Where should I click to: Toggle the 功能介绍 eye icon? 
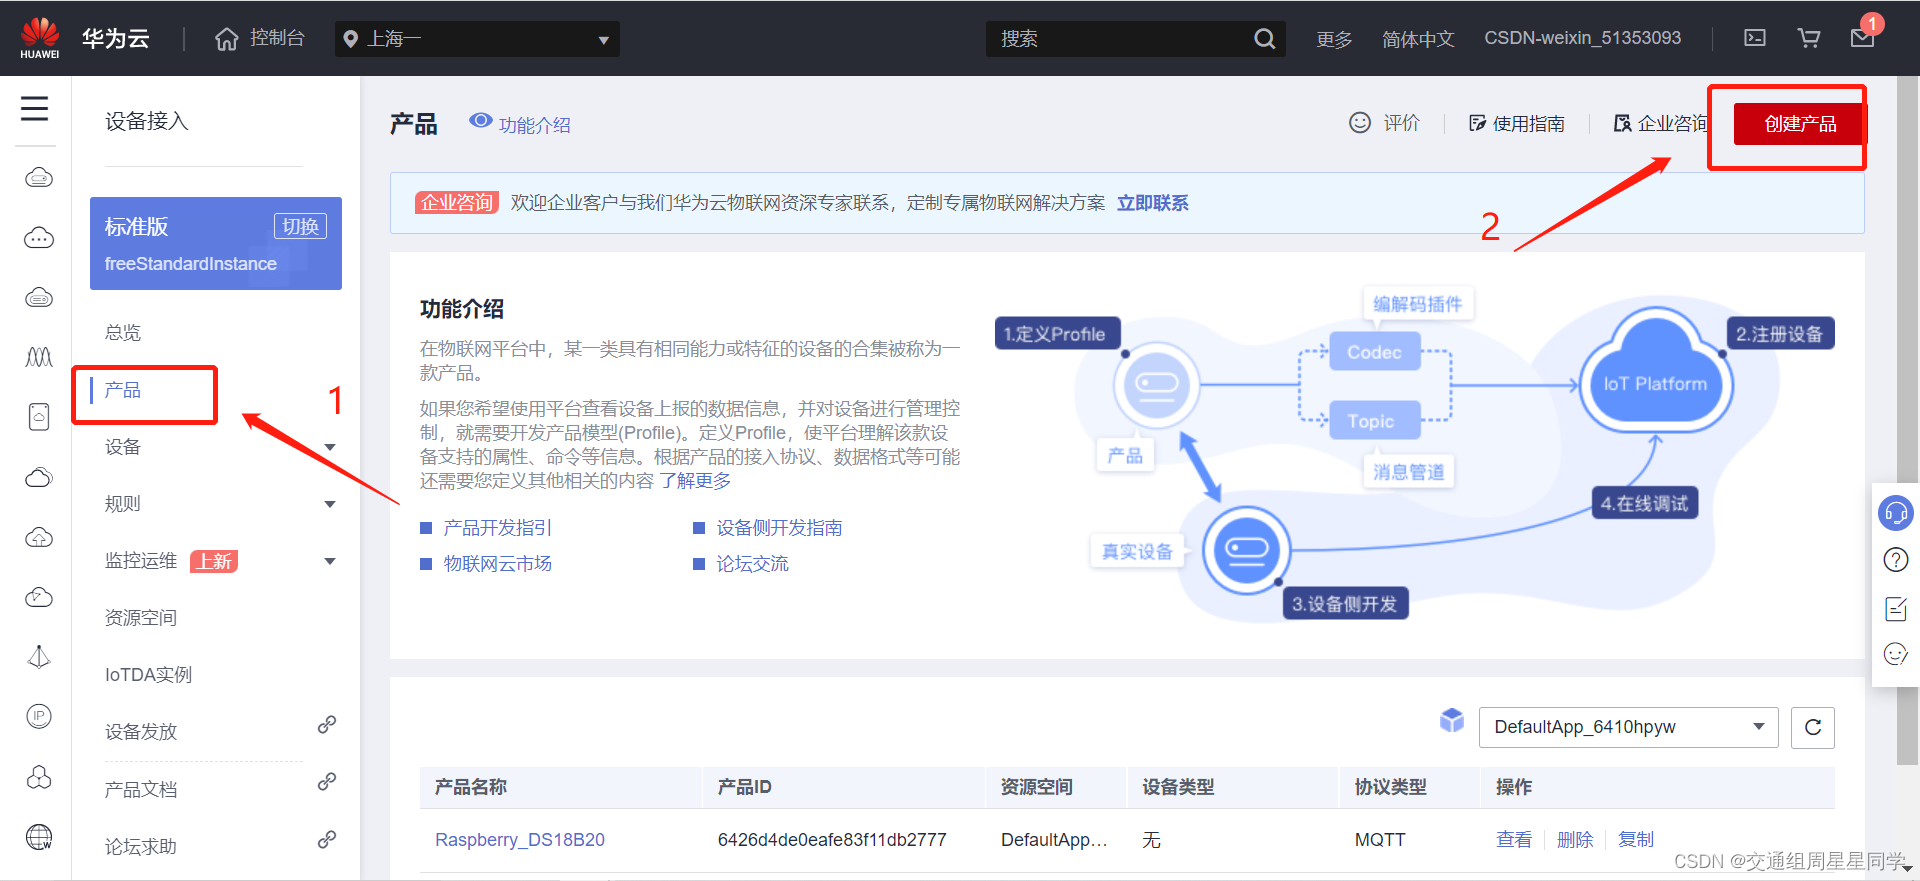[481, 121]
